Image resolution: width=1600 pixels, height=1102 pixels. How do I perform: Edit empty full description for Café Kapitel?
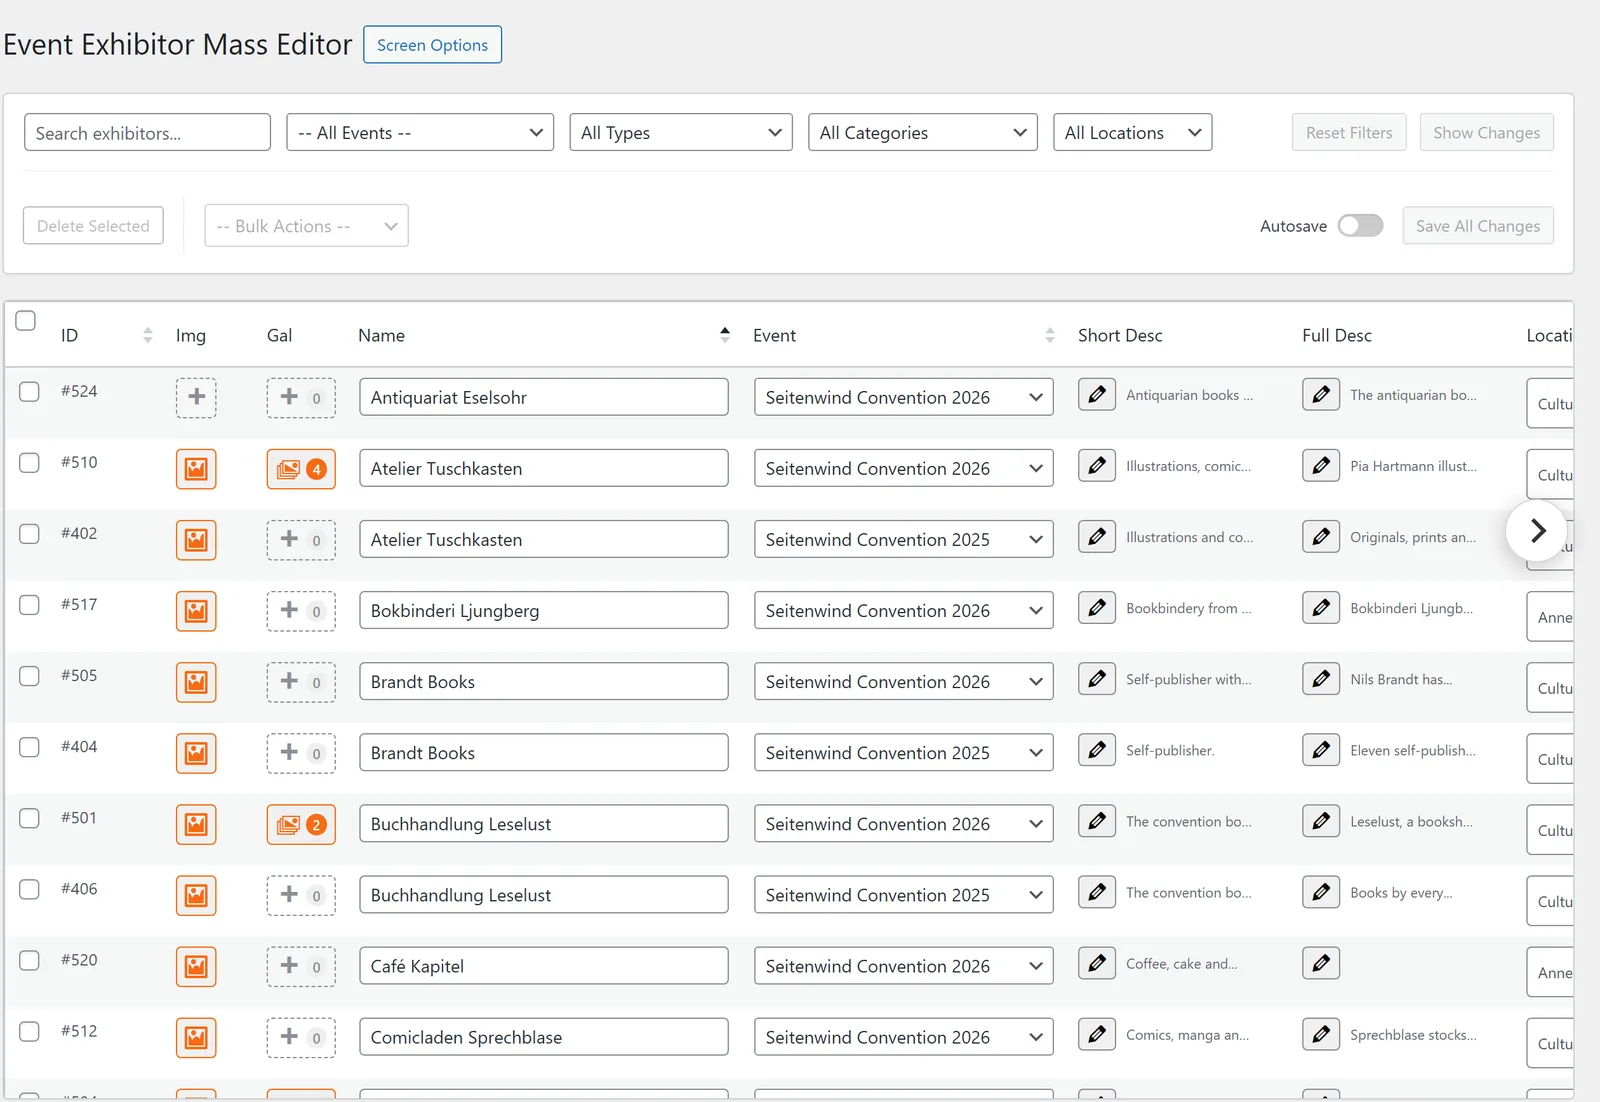point(1321,963)
